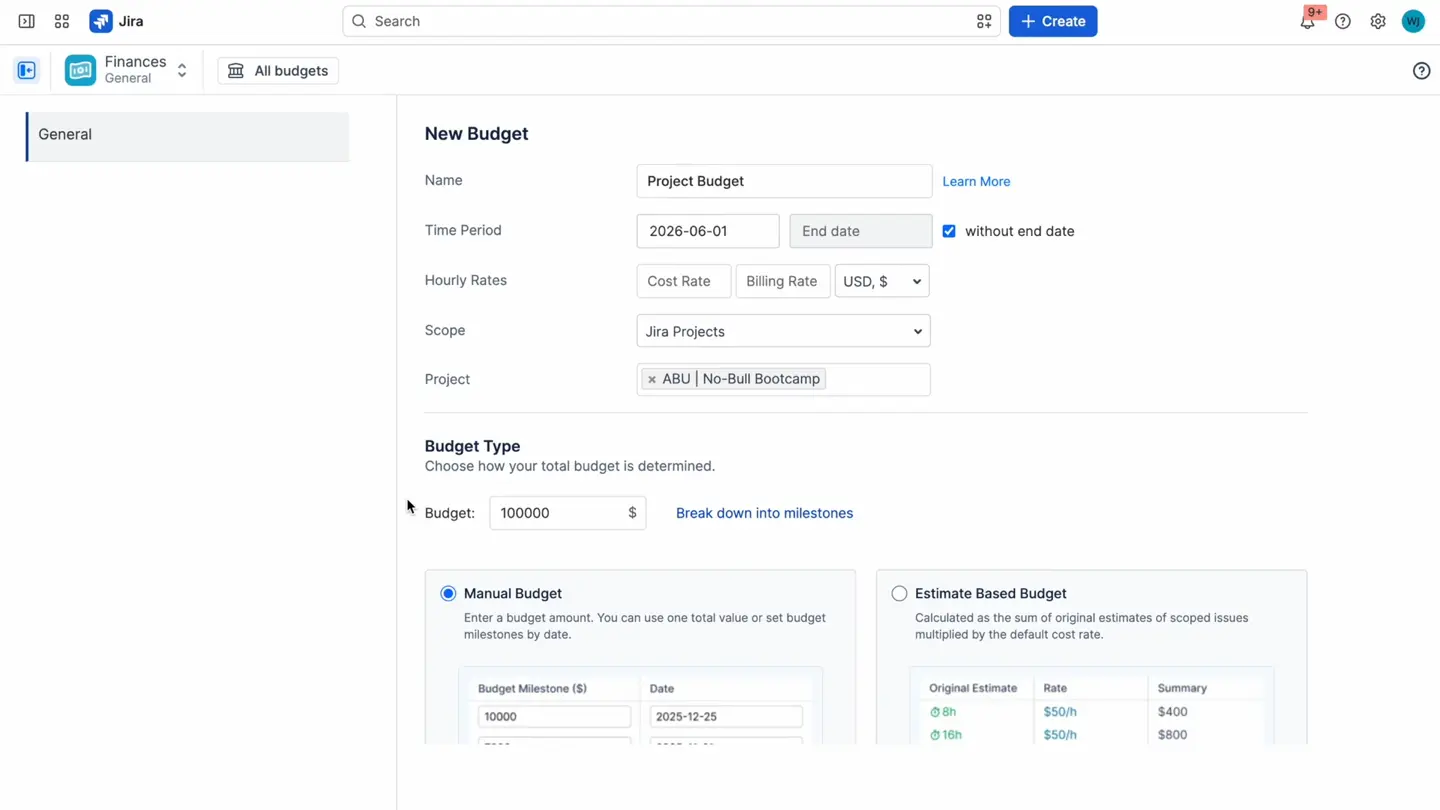Toggle the sidebar collapse icon

[x=27, y=21]
